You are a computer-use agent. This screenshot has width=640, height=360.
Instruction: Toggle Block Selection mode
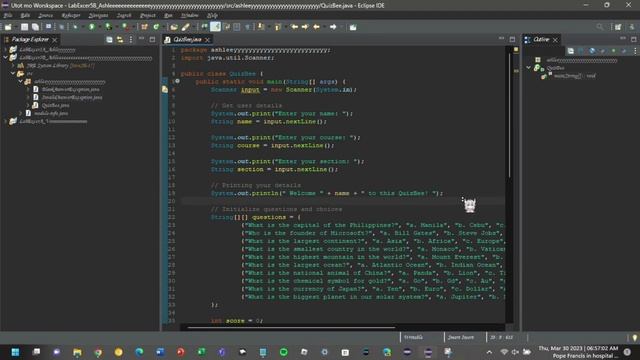coord(237,27)
